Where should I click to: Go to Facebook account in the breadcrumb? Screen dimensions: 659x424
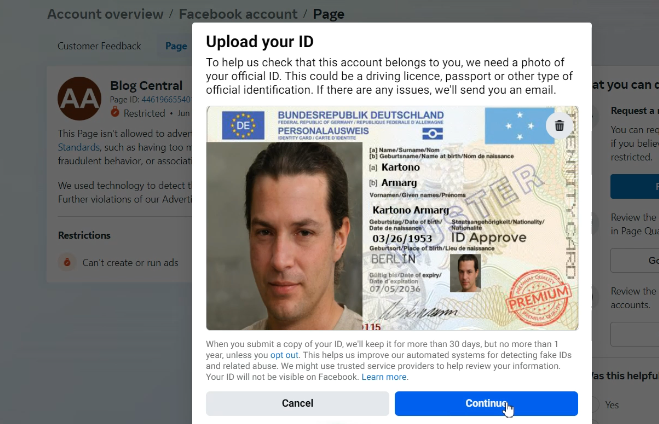(x=238, y=14)
